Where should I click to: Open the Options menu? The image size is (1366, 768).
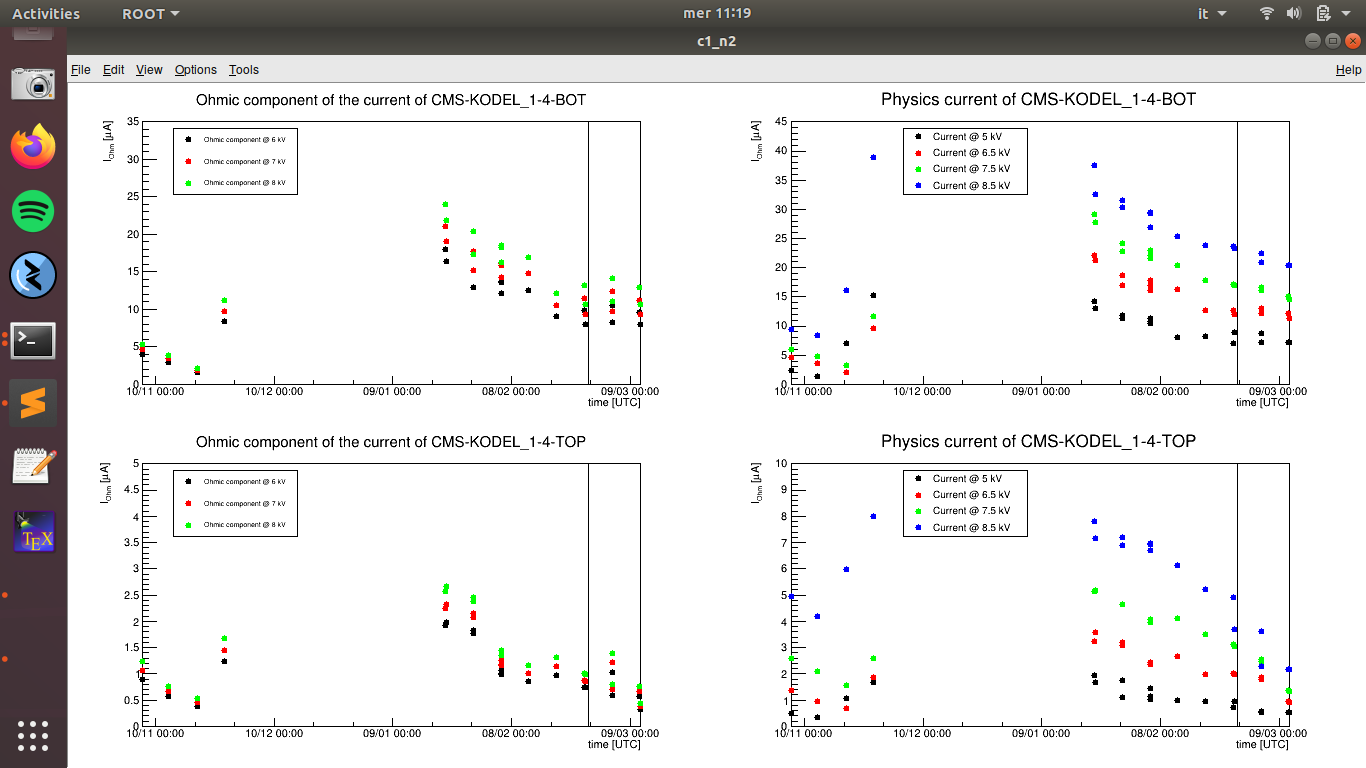[195, 70]
